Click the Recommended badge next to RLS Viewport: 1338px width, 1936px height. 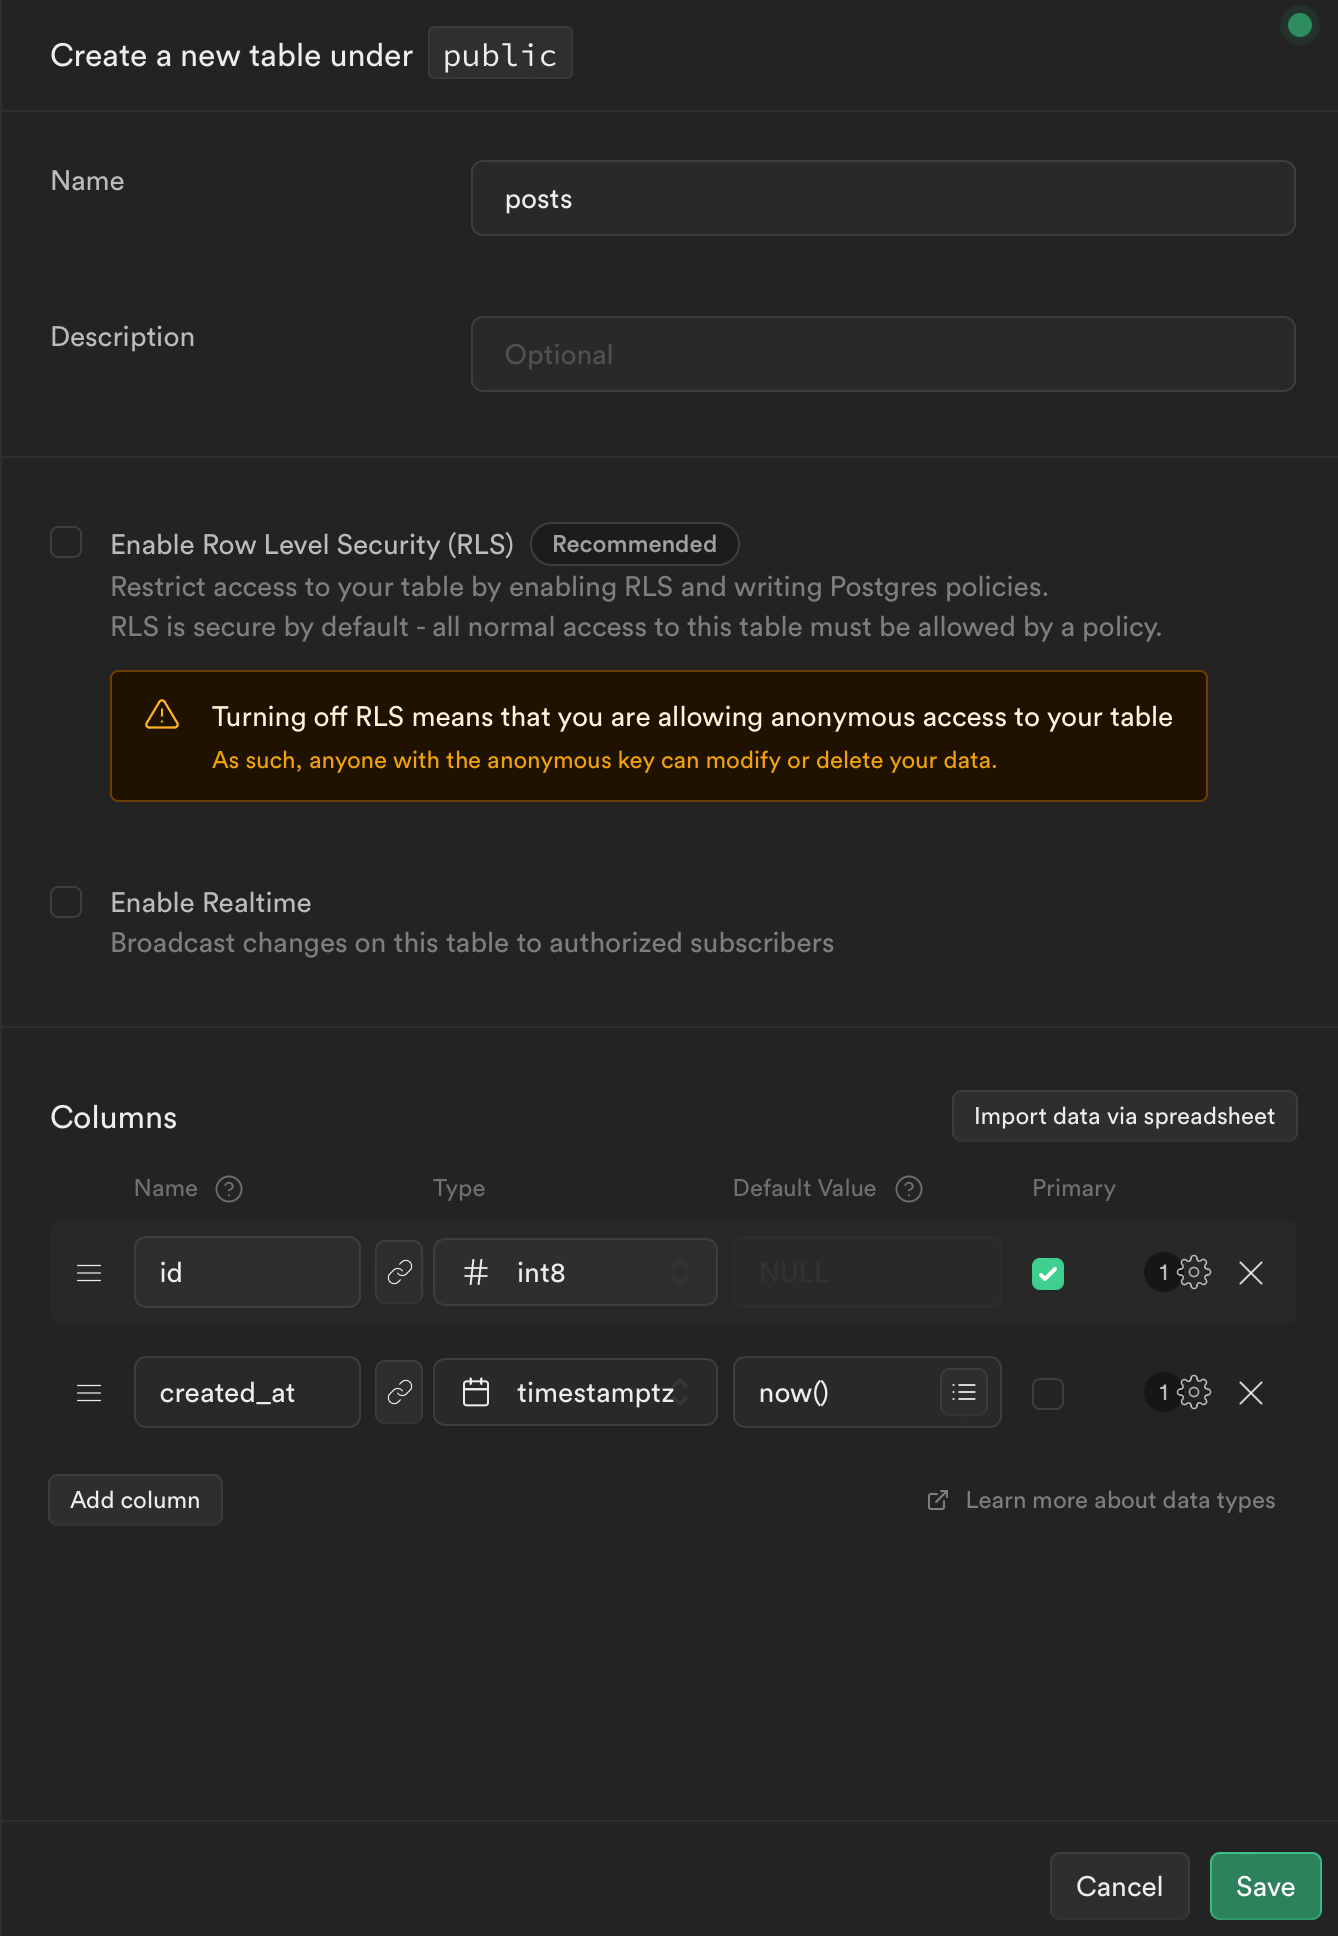634,544
